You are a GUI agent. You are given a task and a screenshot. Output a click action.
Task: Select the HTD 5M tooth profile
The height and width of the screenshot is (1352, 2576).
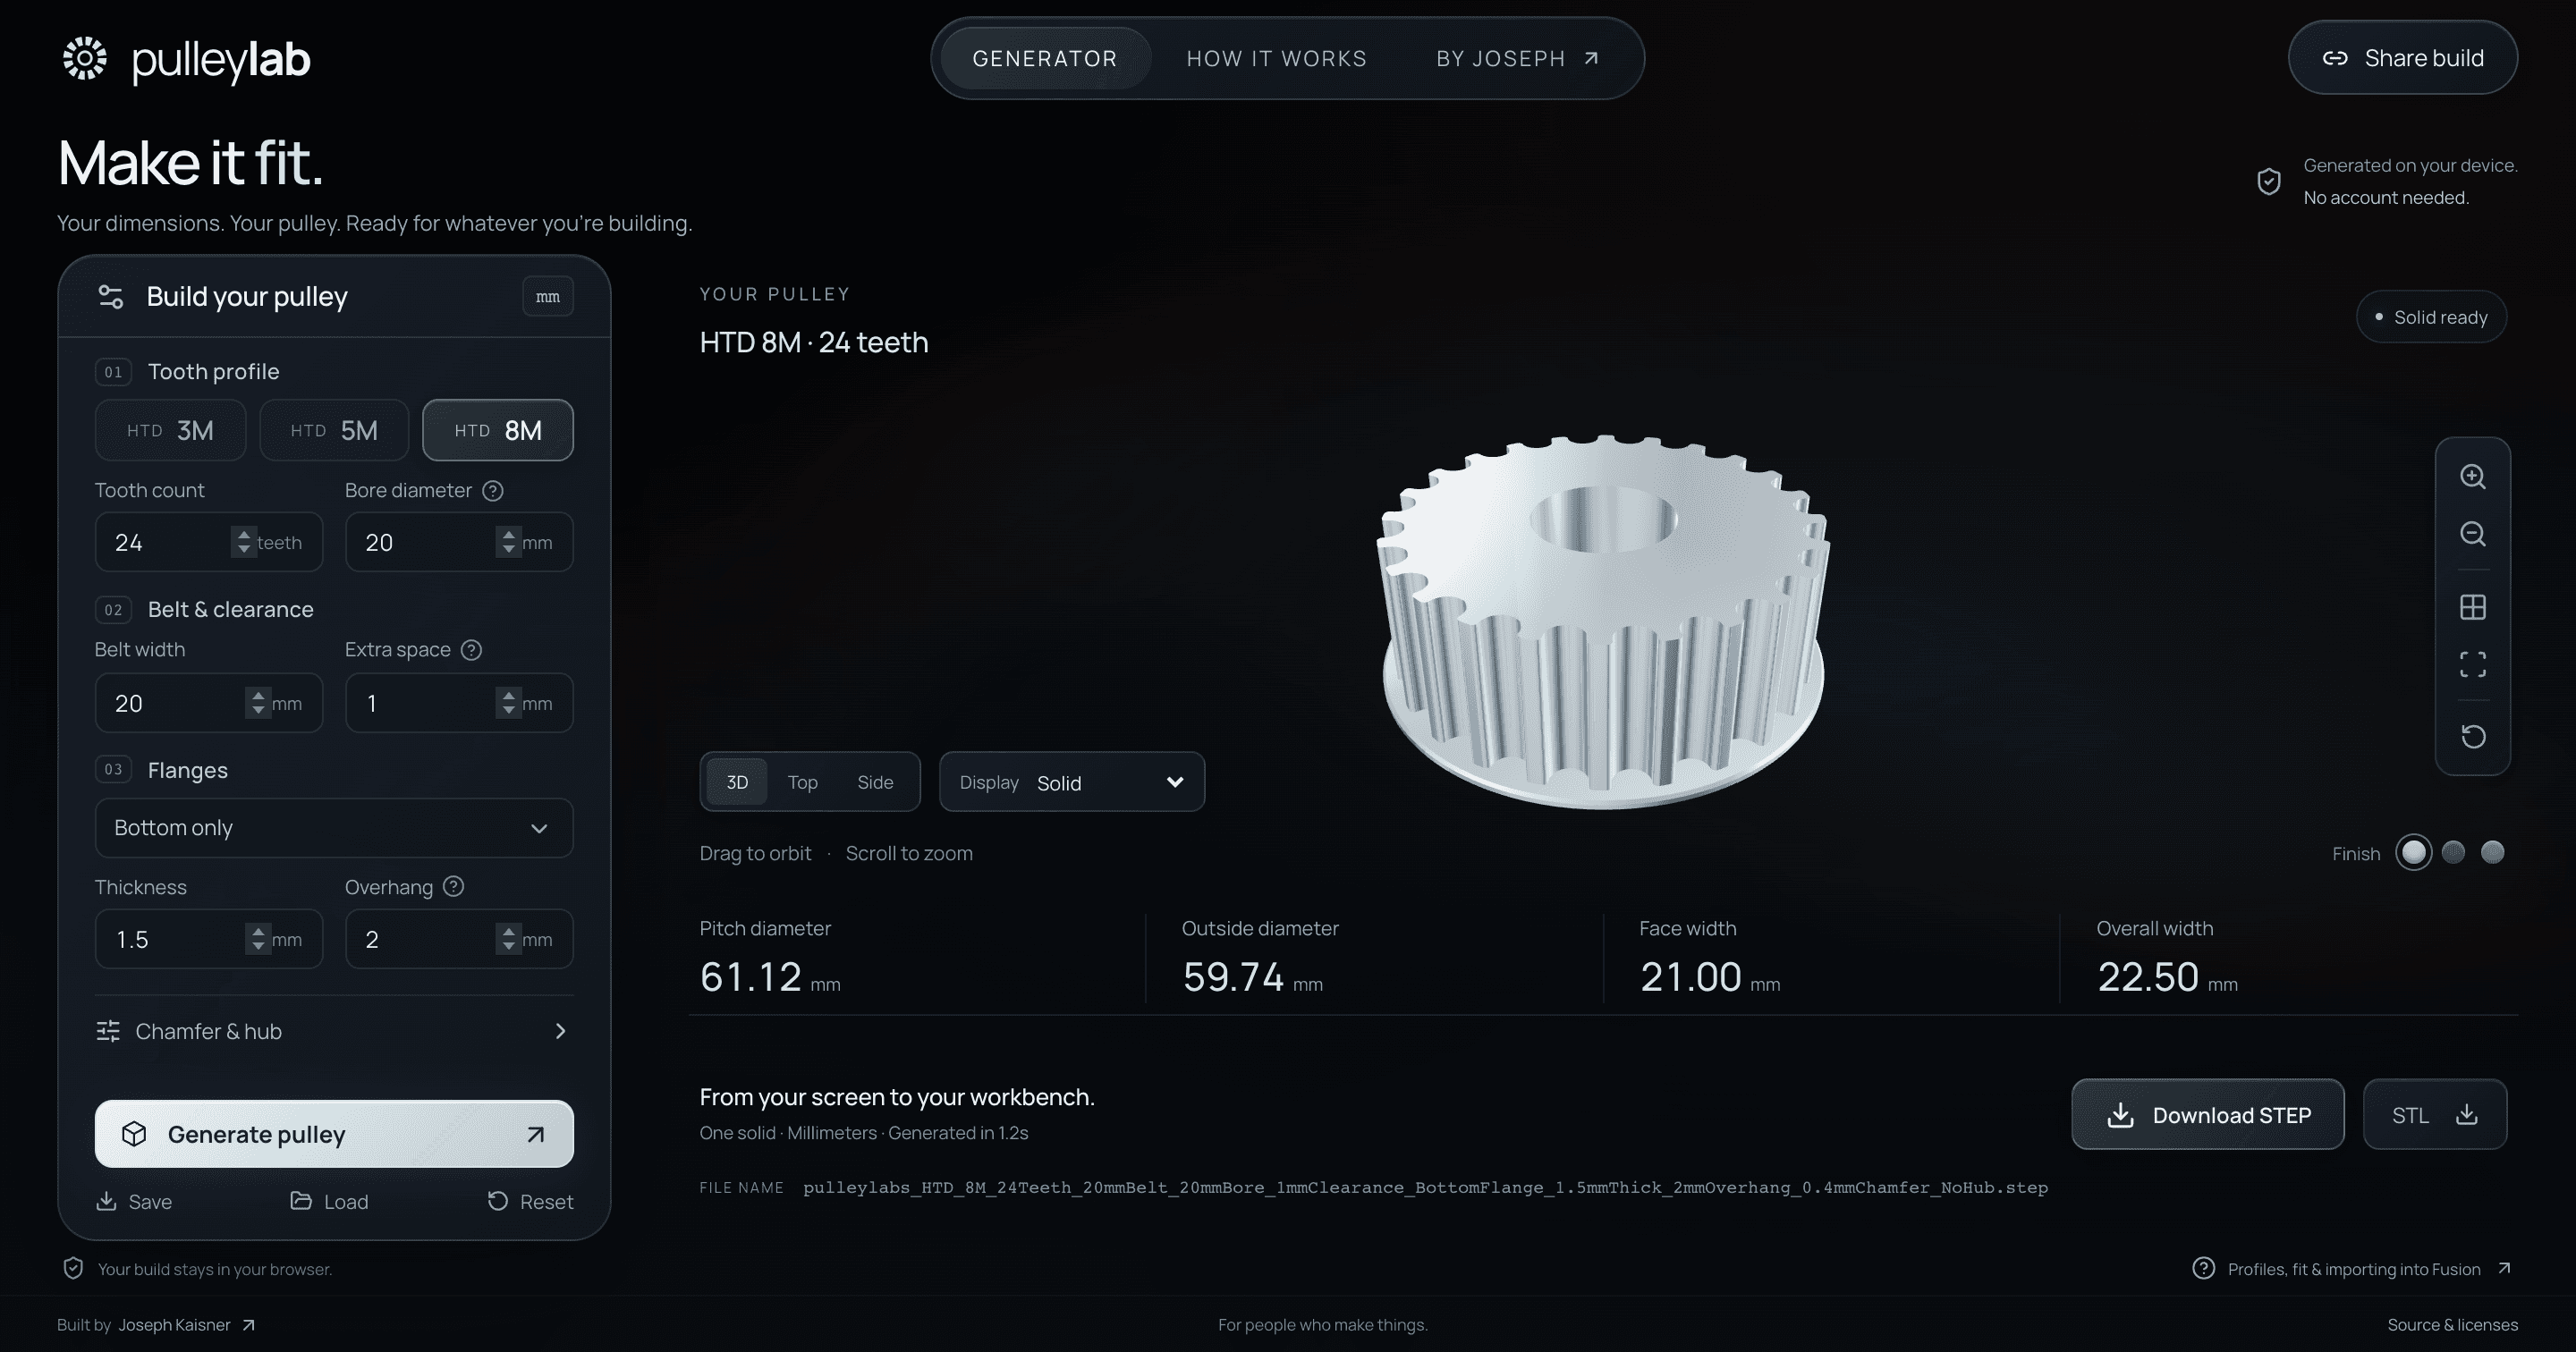point(334,430)
